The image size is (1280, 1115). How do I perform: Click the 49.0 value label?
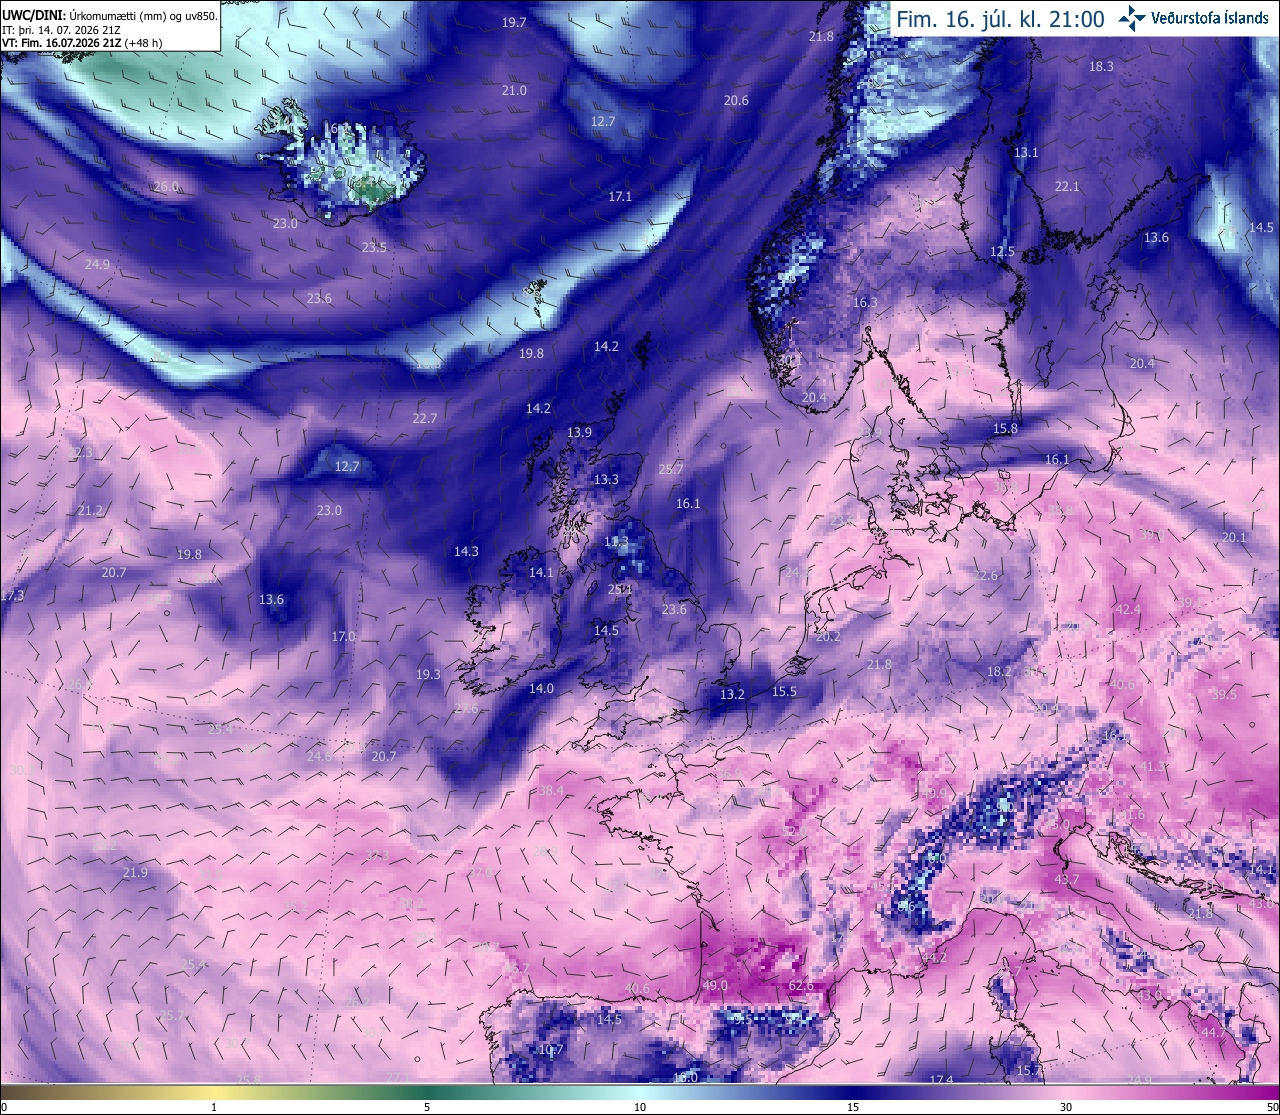coord(715,985)
